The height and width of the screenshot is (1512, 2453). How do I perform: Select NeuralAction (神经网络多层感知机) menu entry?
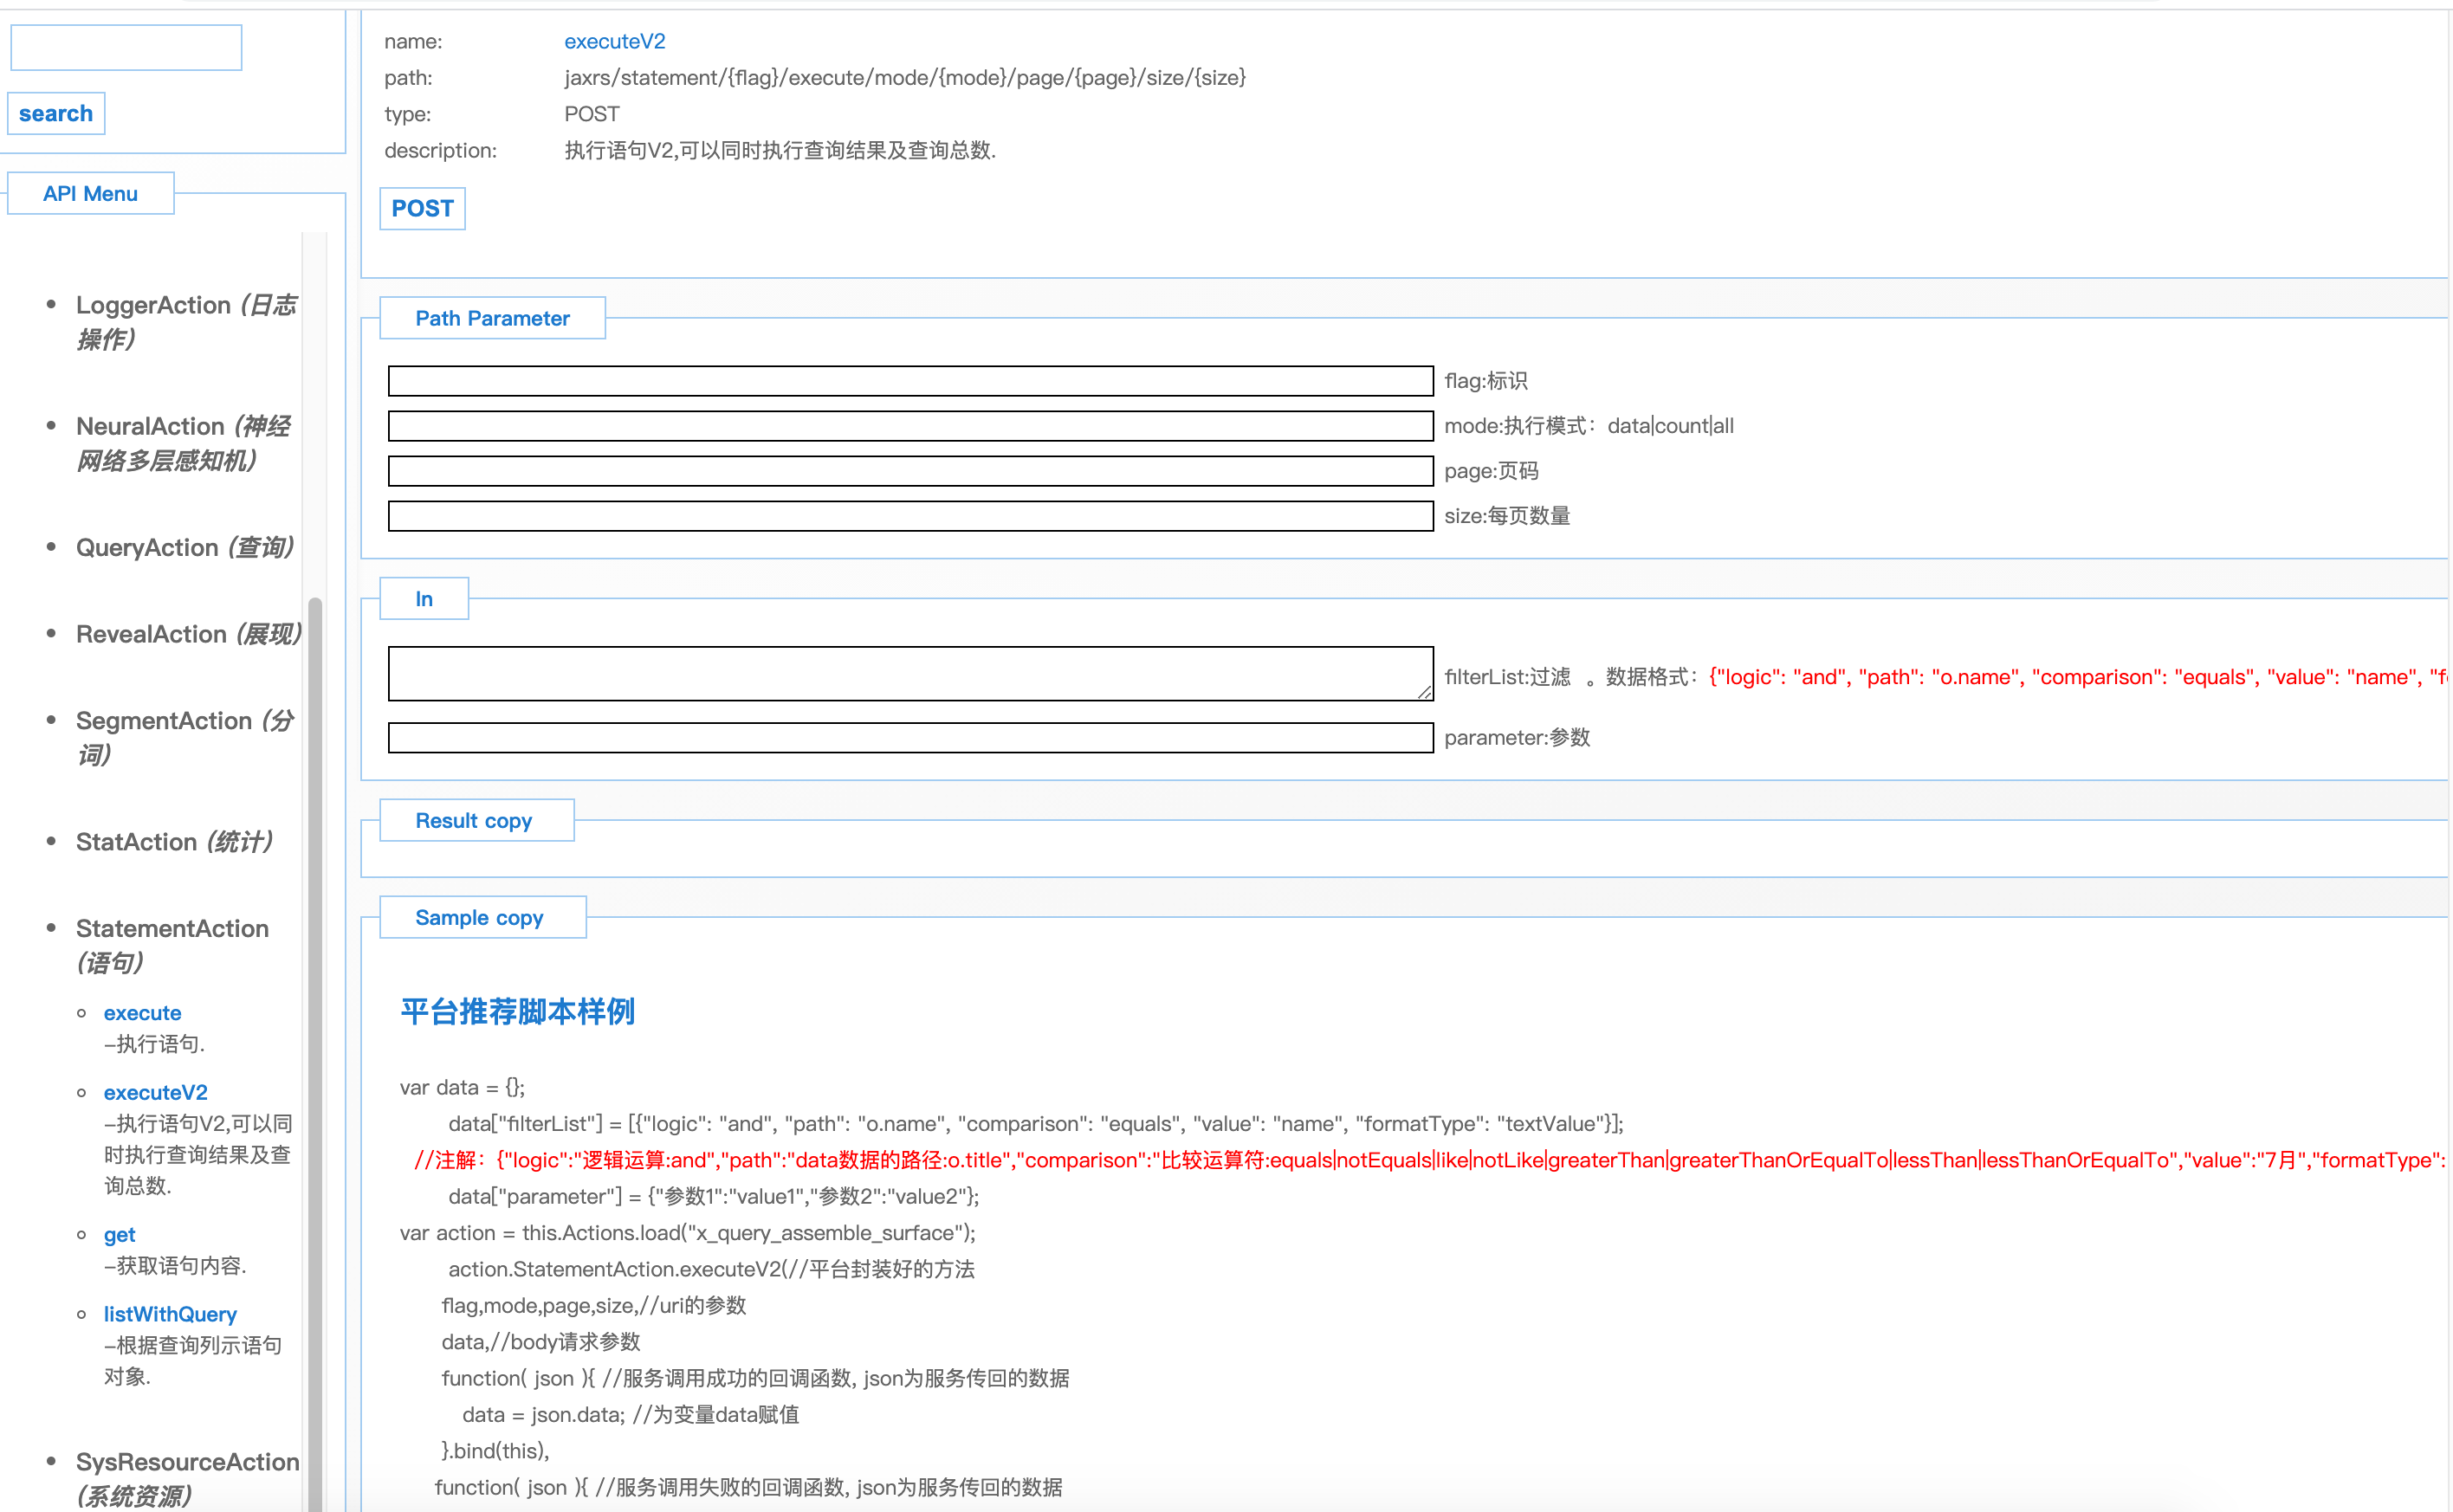183,443
